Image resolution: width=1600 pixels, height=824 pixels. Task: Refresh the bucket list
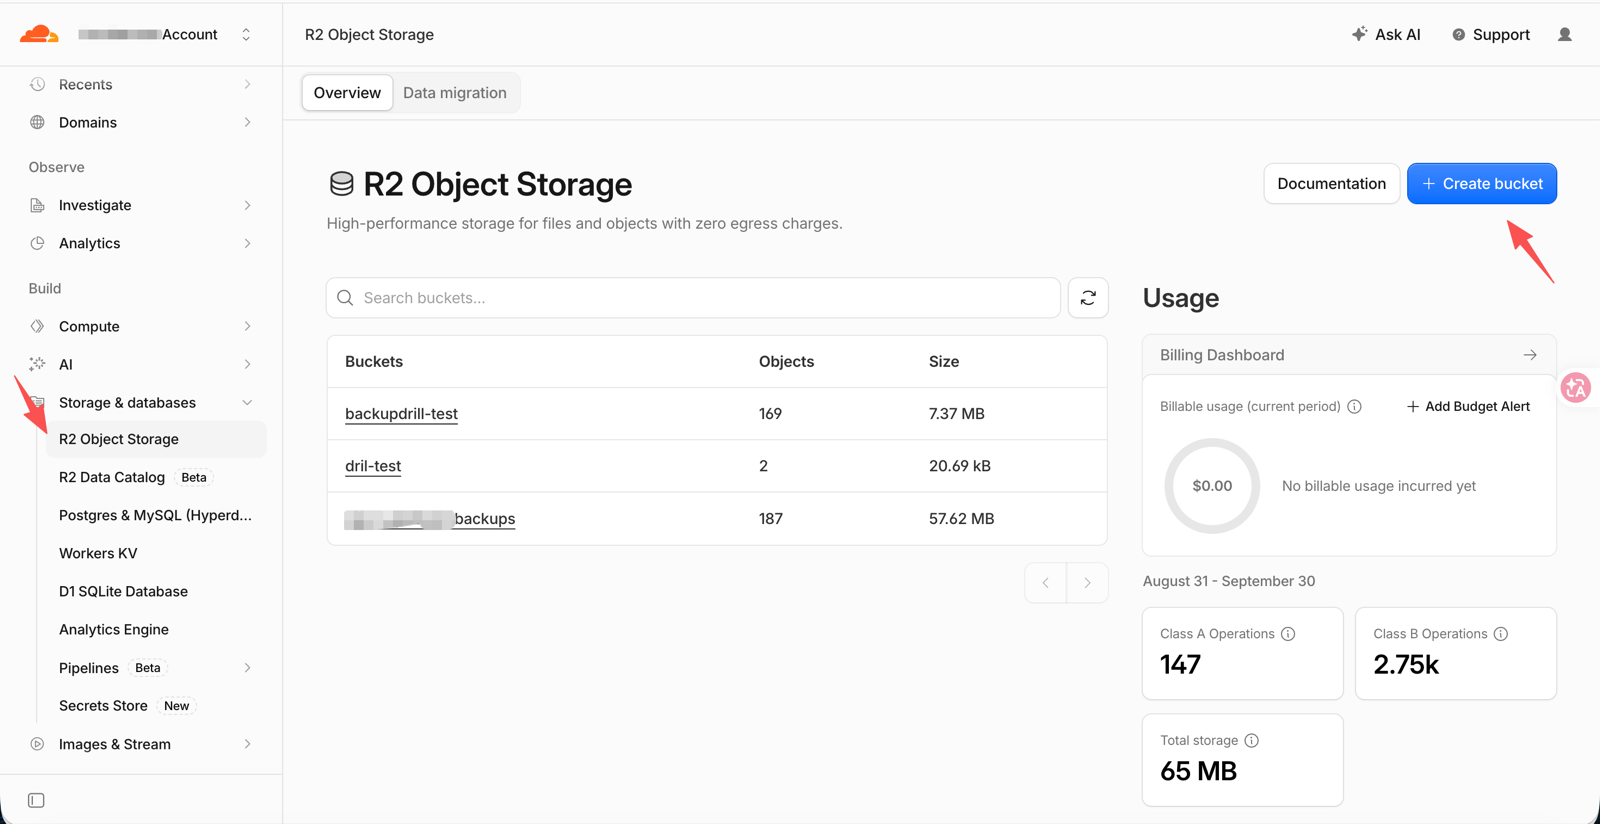(1088, 298)
